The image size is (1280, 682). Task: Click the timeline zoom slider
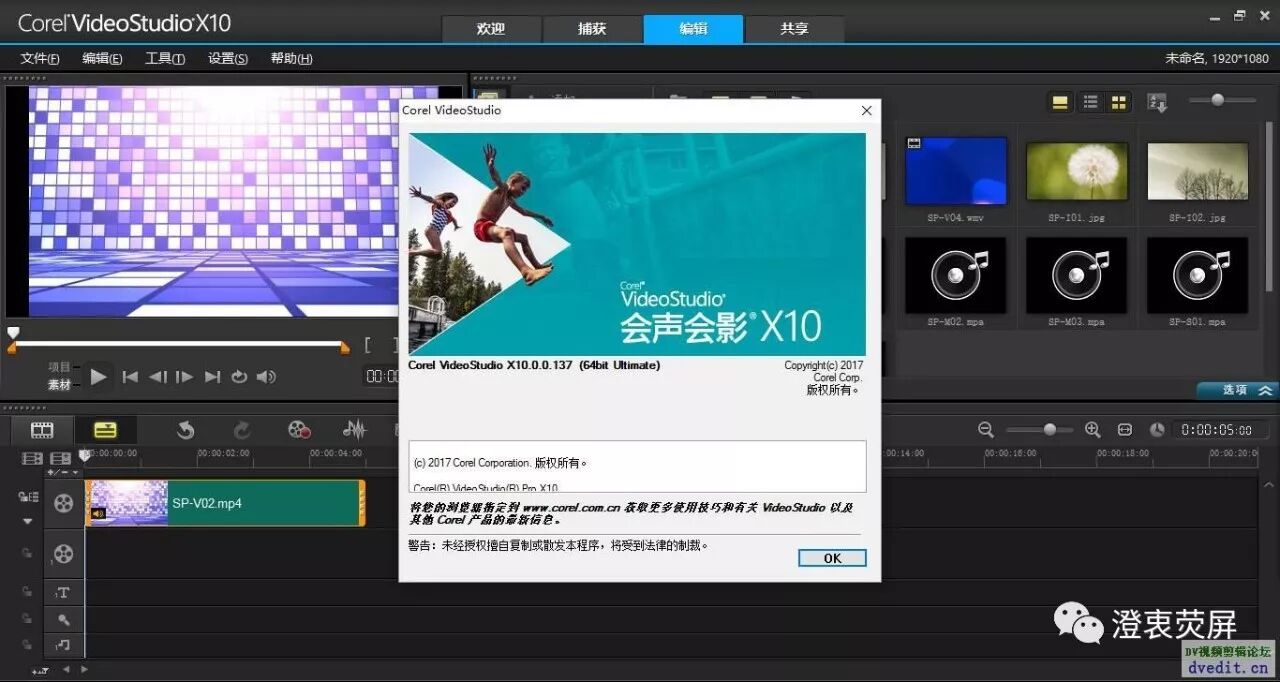1040,430
